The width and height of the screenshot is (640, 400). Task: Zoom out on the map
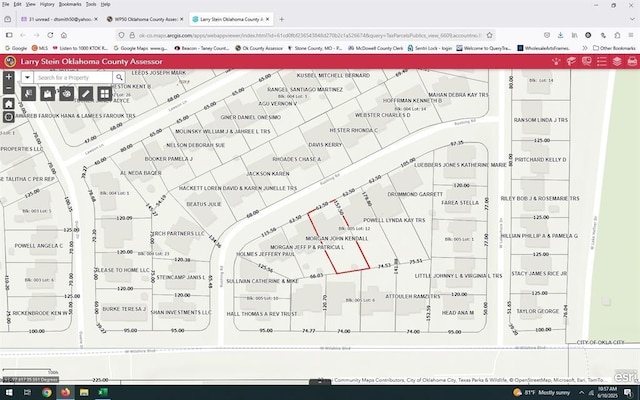(9, 88)
